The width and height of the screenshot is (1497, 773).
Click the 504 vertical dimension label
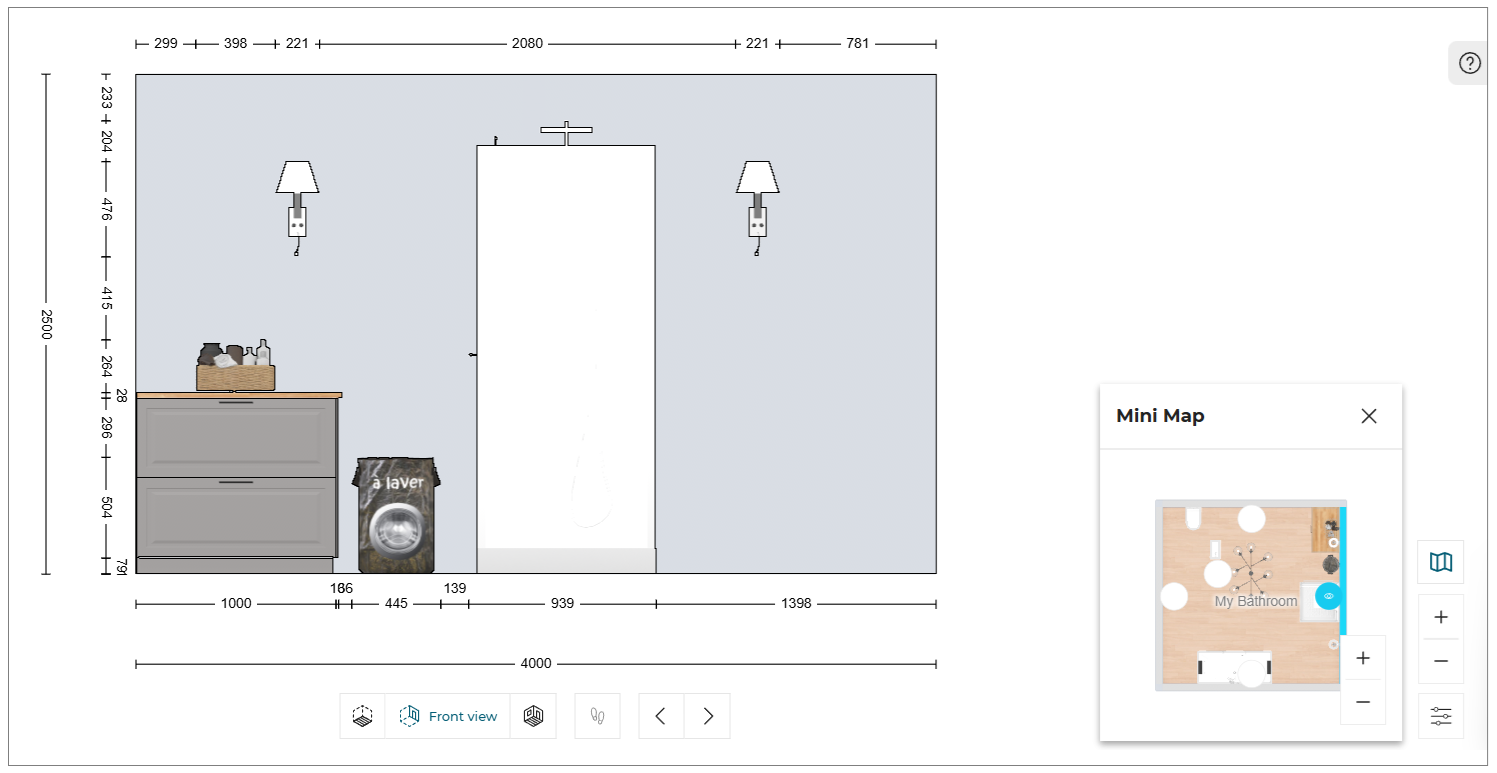coord(106,507)
